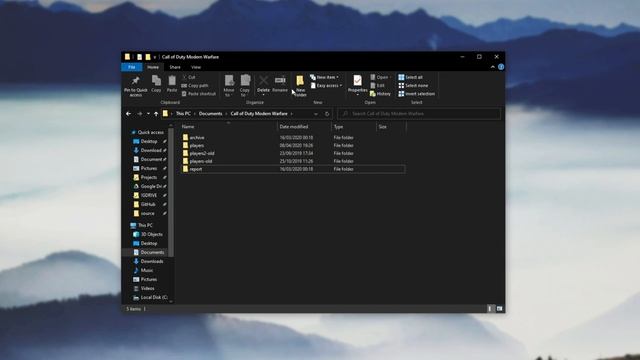Click Paste shortcut in Clipboard group
The image size is (640, 360).
[199, 93]
